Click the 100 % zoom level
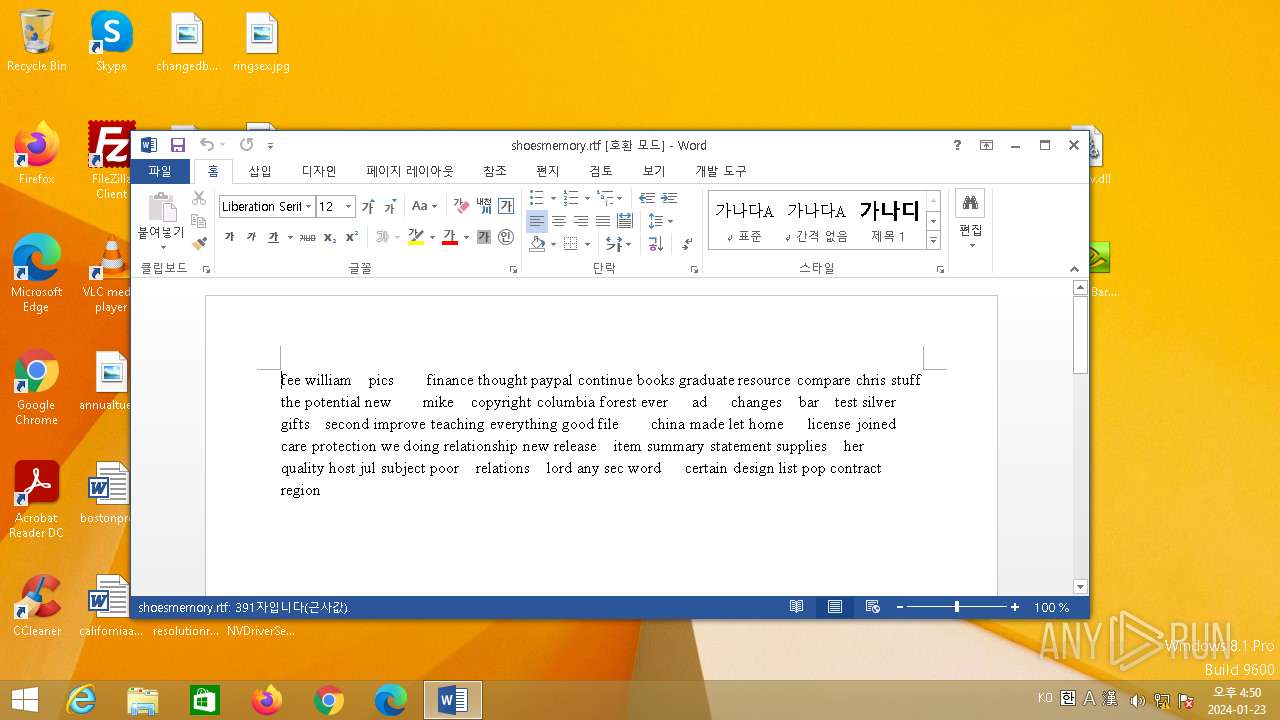This screenshot has height=720, width=1280. click(x=1051, y=607)
